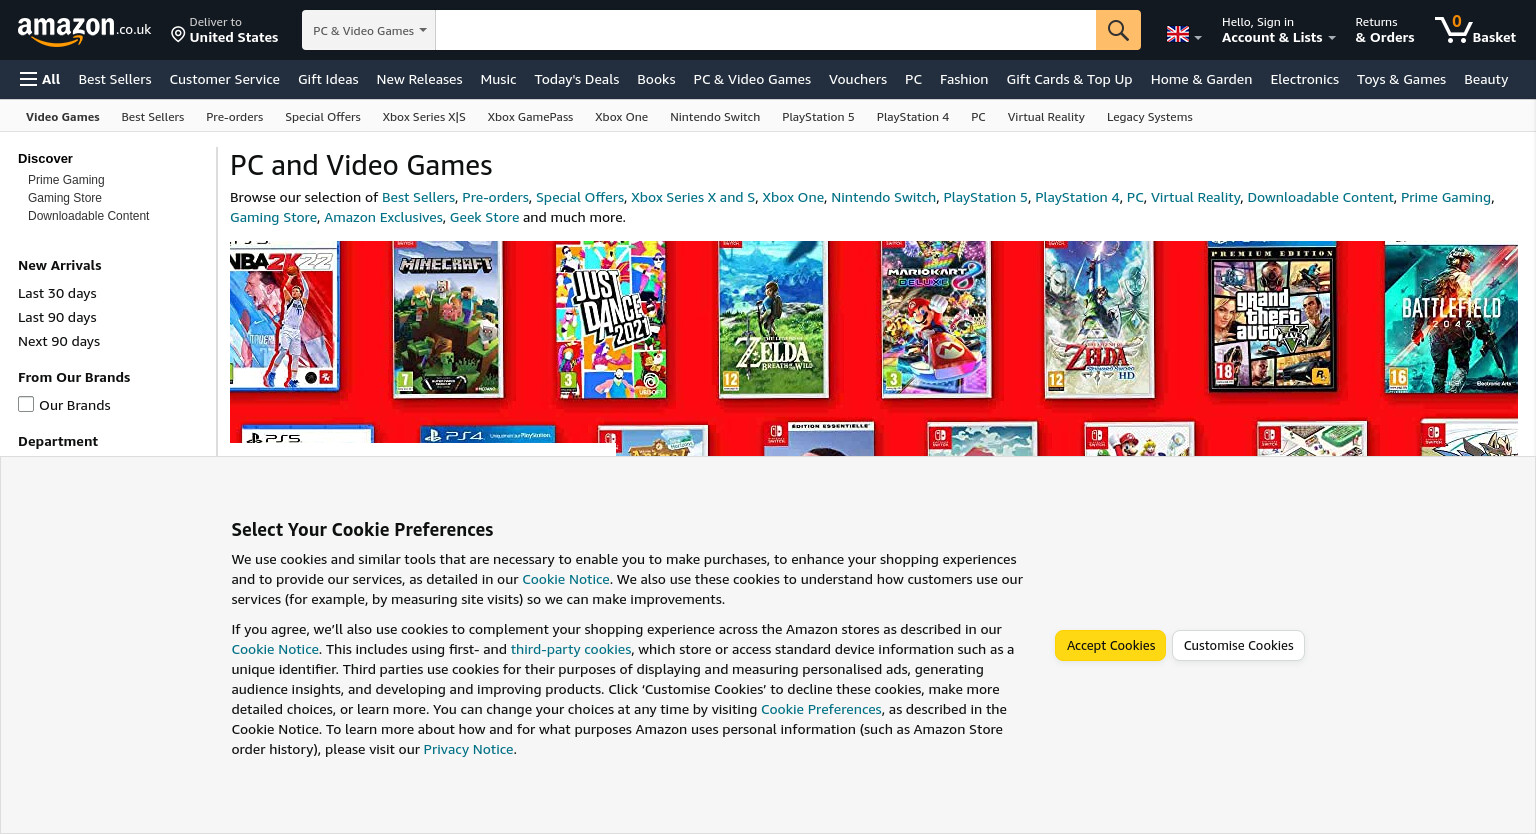Select the Special Offers subnav tab
The width and height of the screenshot is (1536, 834).
point(322,117)
